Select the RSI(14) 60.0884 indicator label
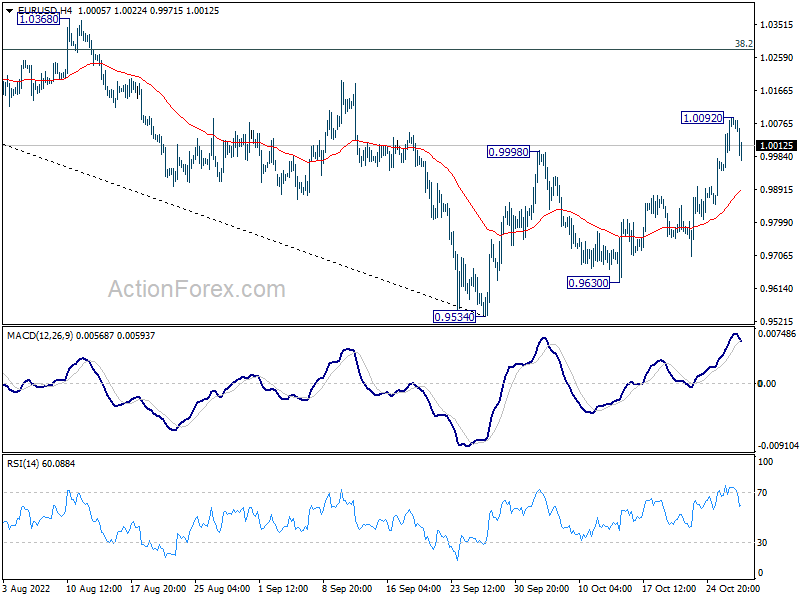 coord(41,464)
